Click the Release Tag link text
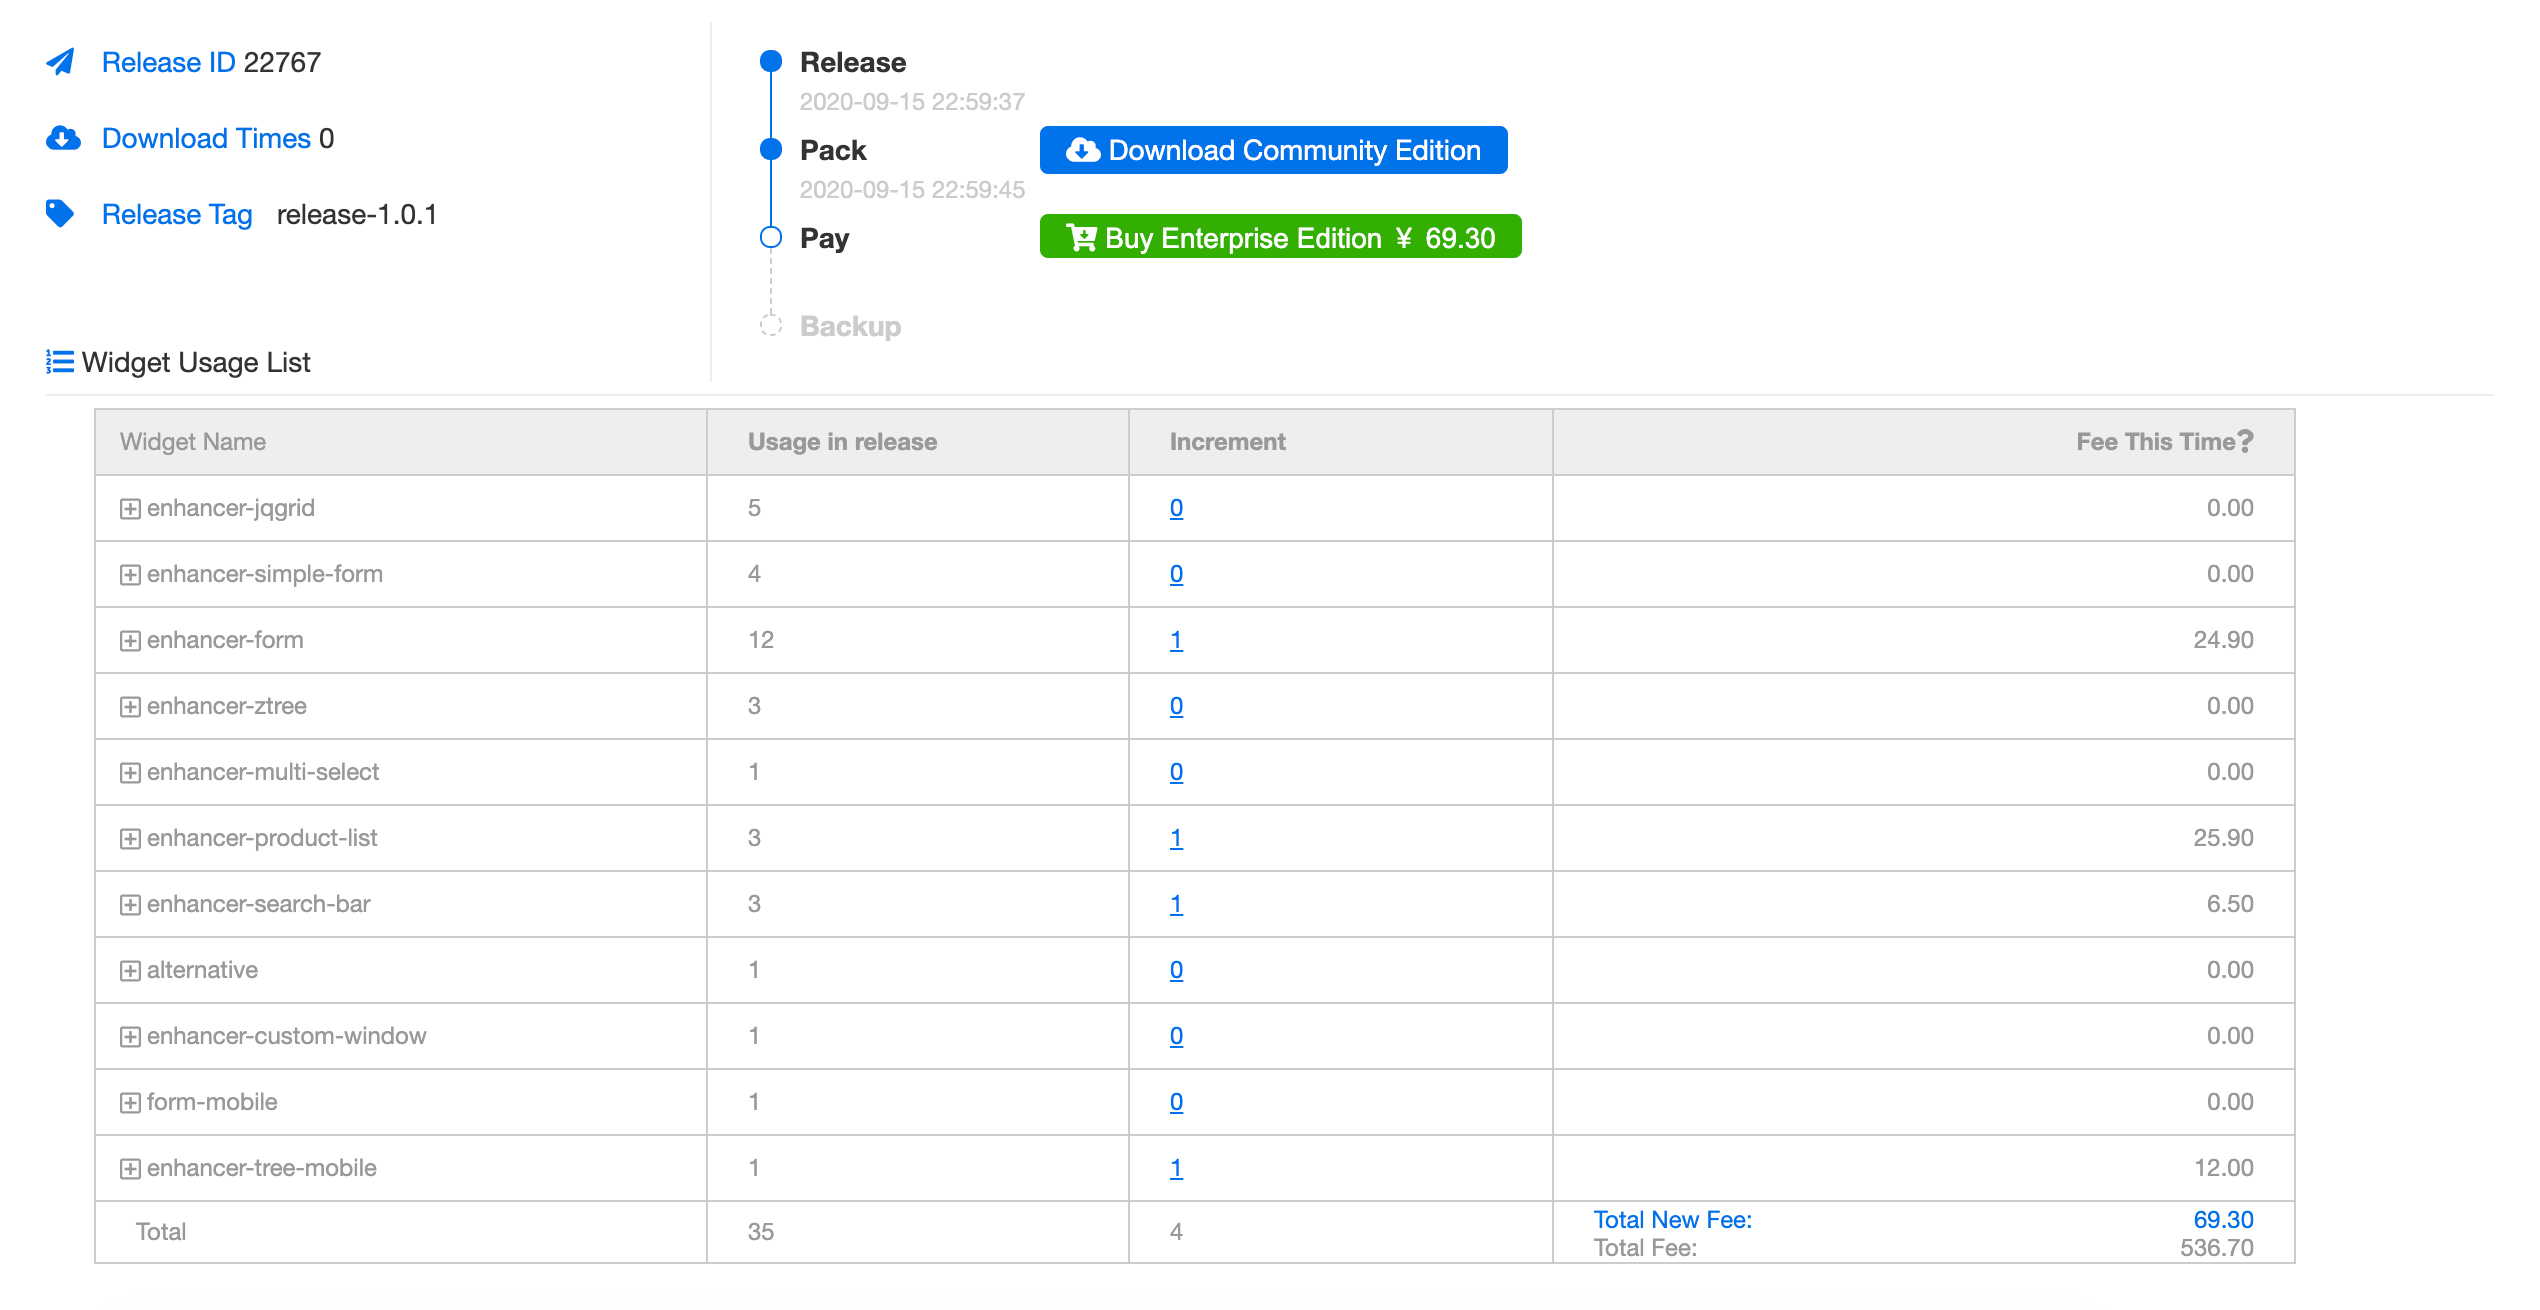 click(177, 214)
